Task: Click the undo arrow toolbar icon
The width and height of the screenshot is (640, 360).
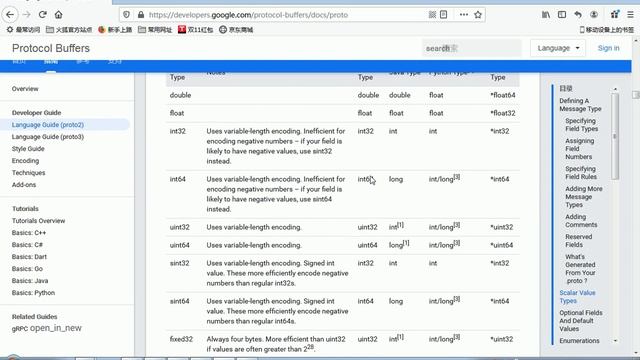Action: [578, 15]
